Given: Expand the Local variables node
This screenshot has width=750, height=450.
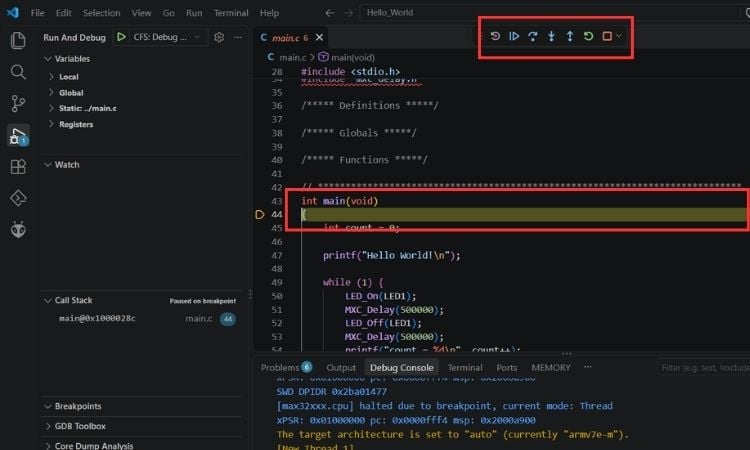Looking at the screenshot, I should click(x=51, y=77).
